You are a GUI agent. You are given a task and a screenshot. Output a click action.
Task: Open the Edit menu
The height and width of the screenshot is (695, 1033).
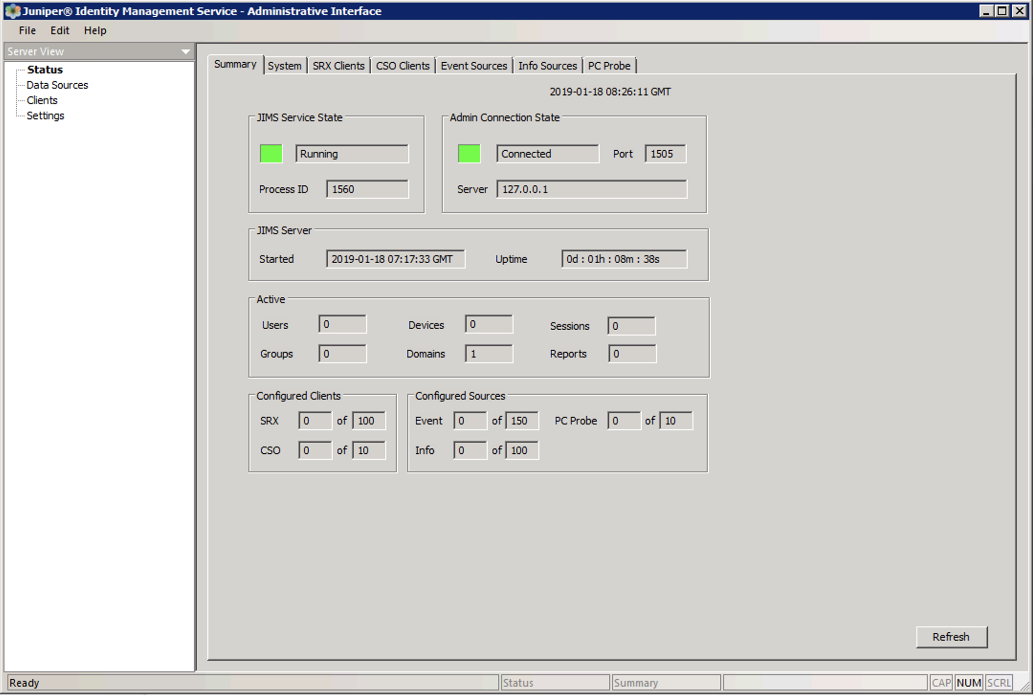(x=59, y=30)
